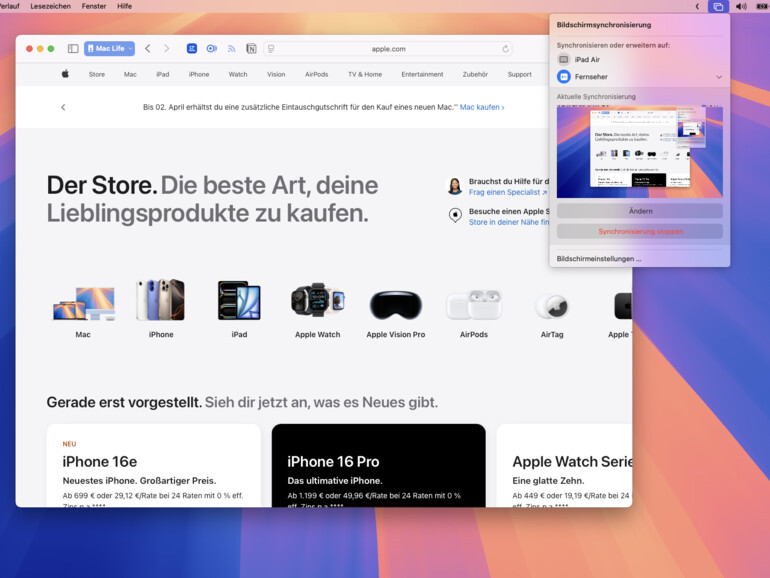
Task: Click the battery icon in the menu bar
Action: coord(763,6)
